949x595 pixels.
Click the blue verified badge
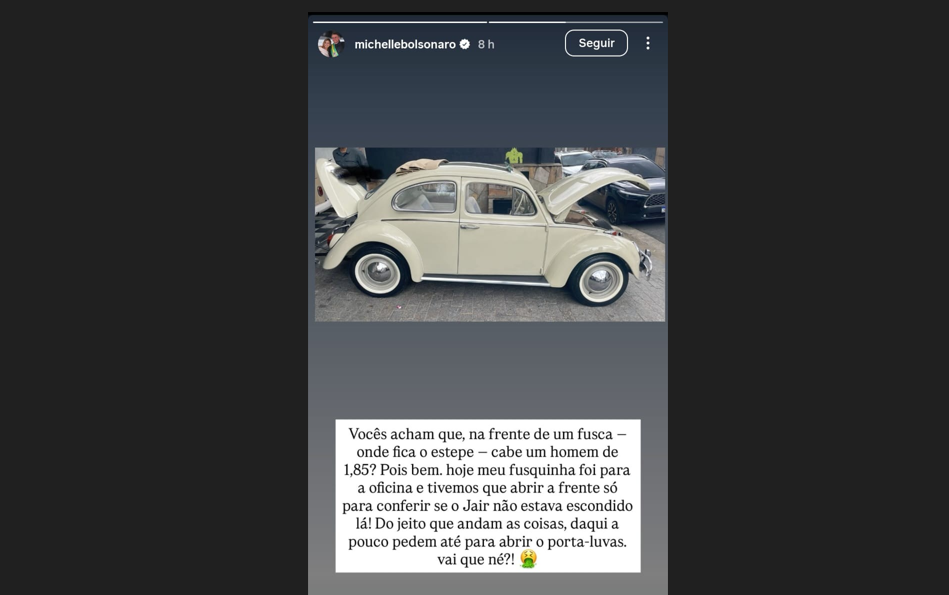[x=465, y=44]
